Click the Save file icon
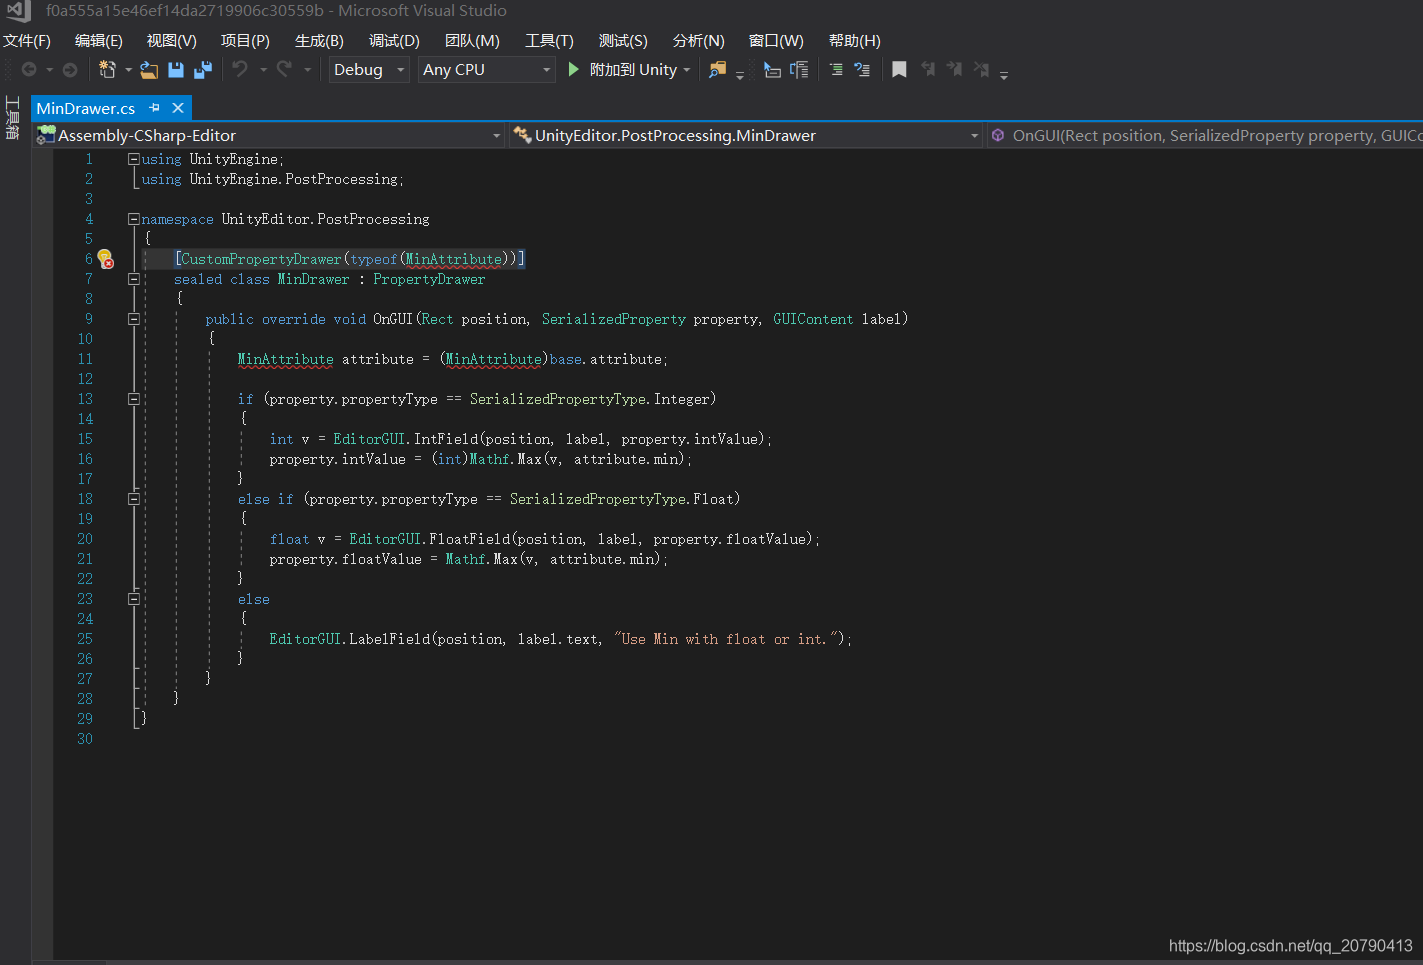1423x965 pixels. pyautogui.click(x=176, y=70)
